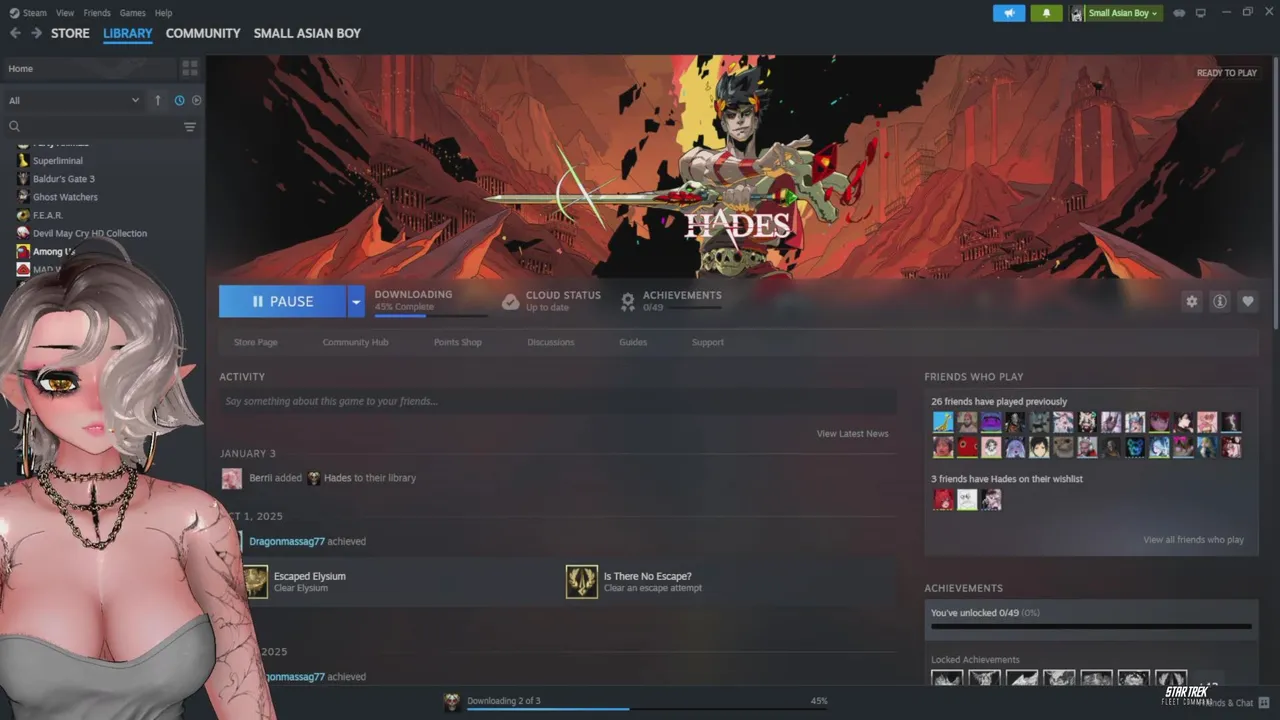Screen dimensions: 1280x720
Task: Switch to the COMMUNITY tab
Action: 203,33
